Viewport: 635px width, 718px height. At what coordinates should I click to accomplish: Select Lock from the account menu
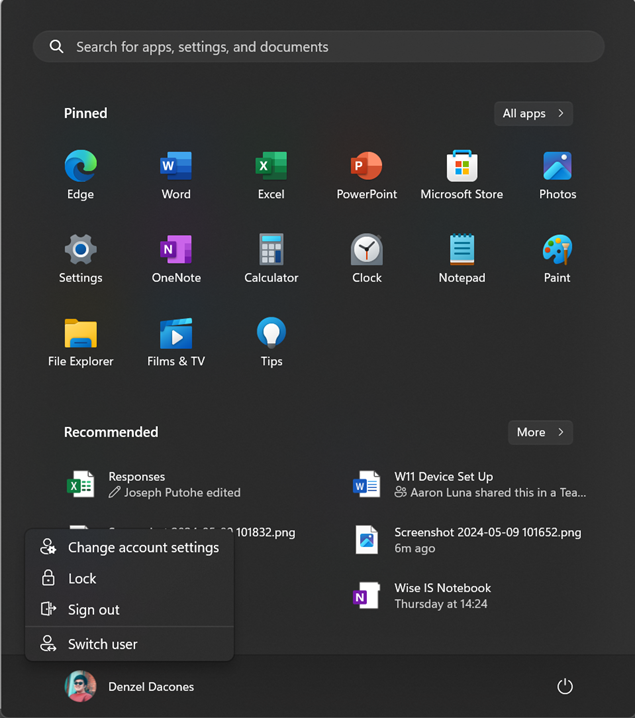click(129, 578)
